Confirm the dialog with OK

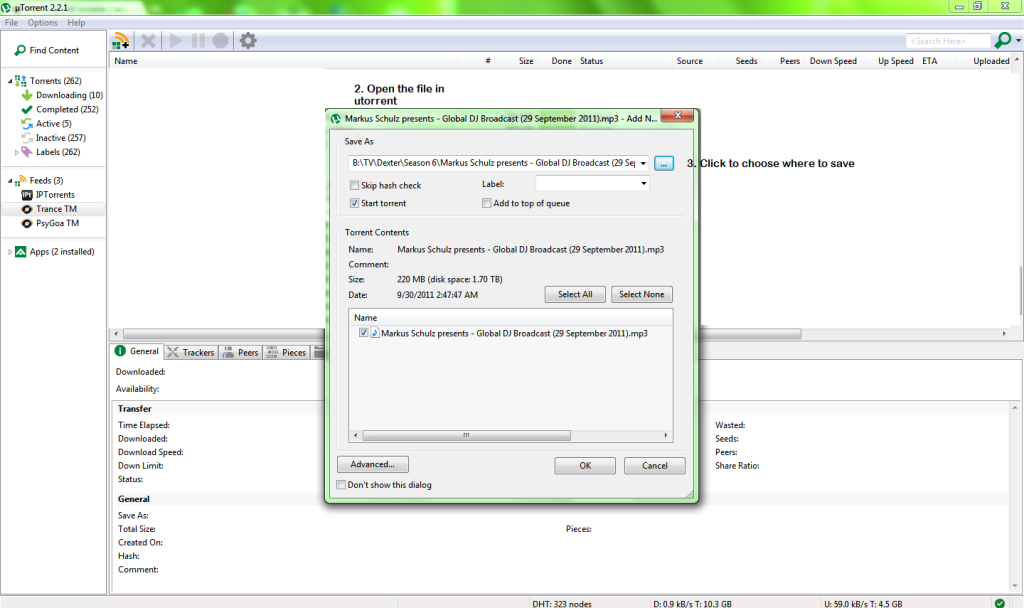pos(585,466)
